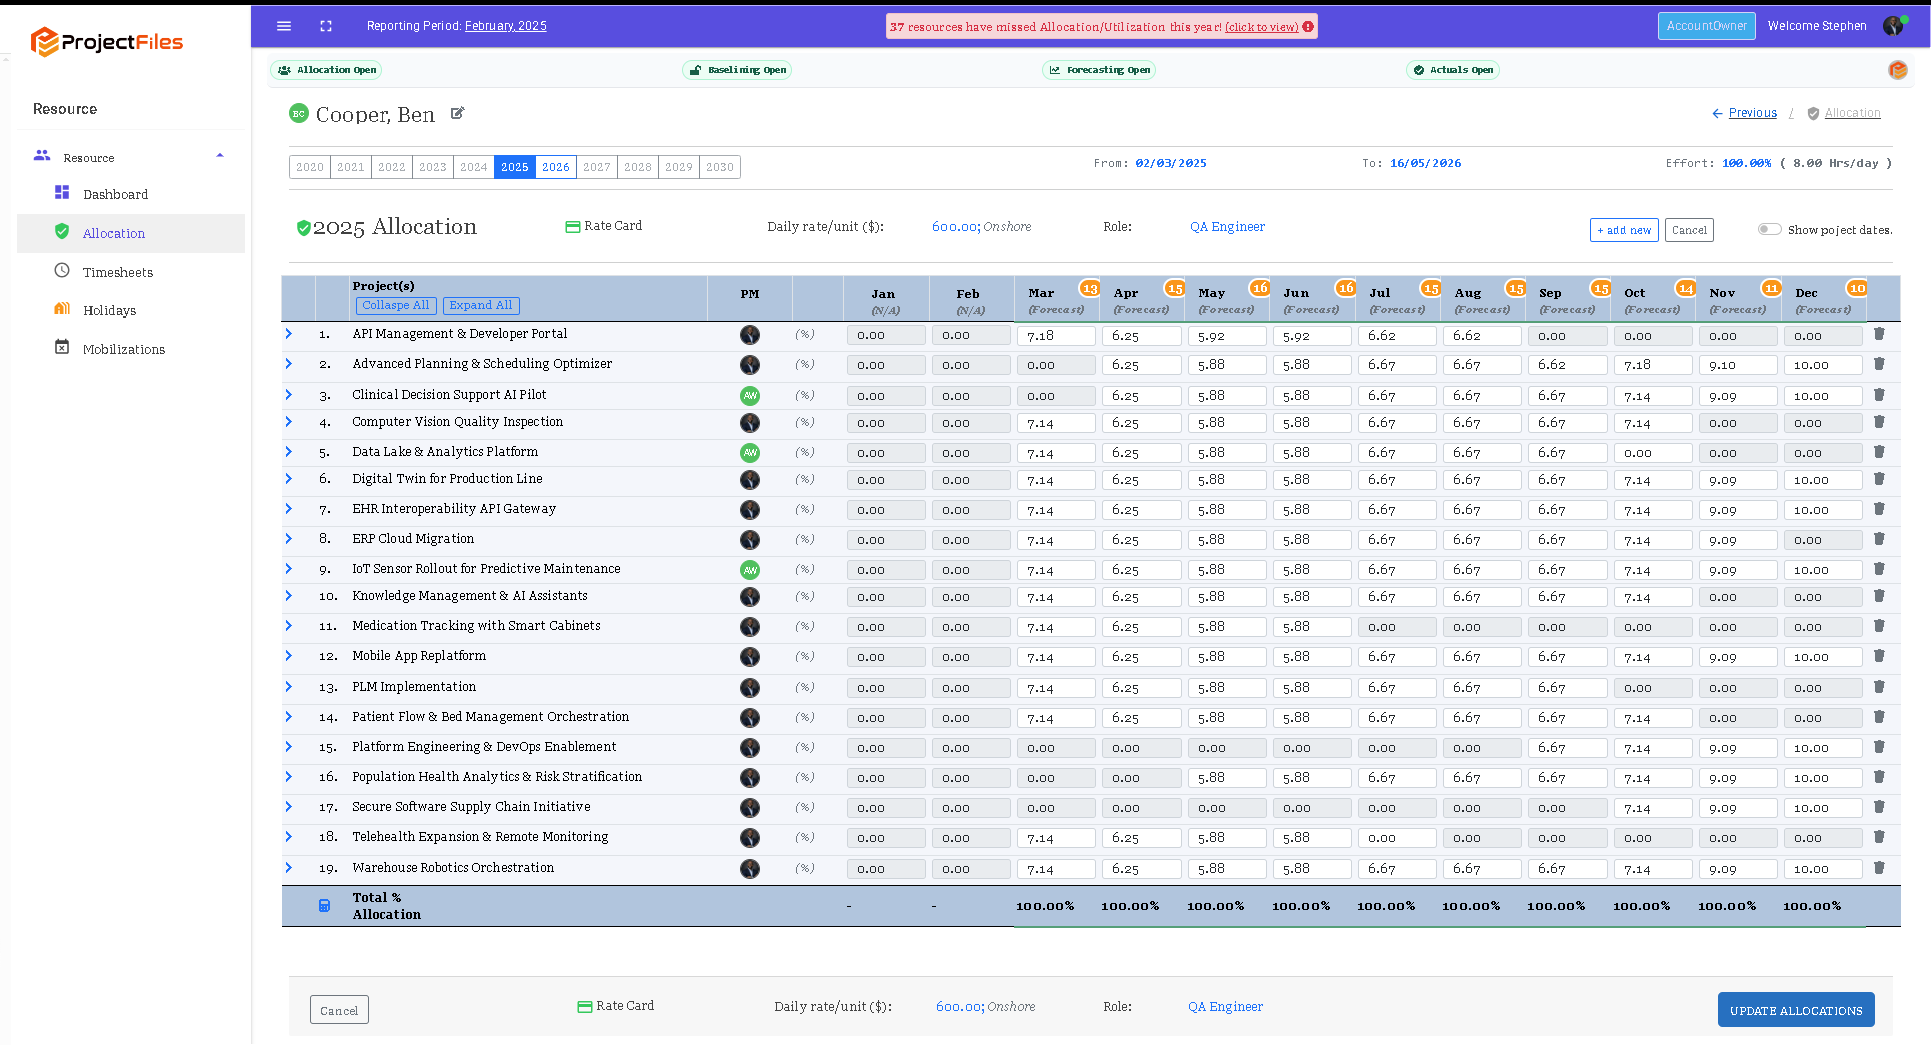This screenshot has width=1931, height=1045.
Task: Click UPDATE ALLOCATIONS button
Action: click(x=1796, y=1010)
